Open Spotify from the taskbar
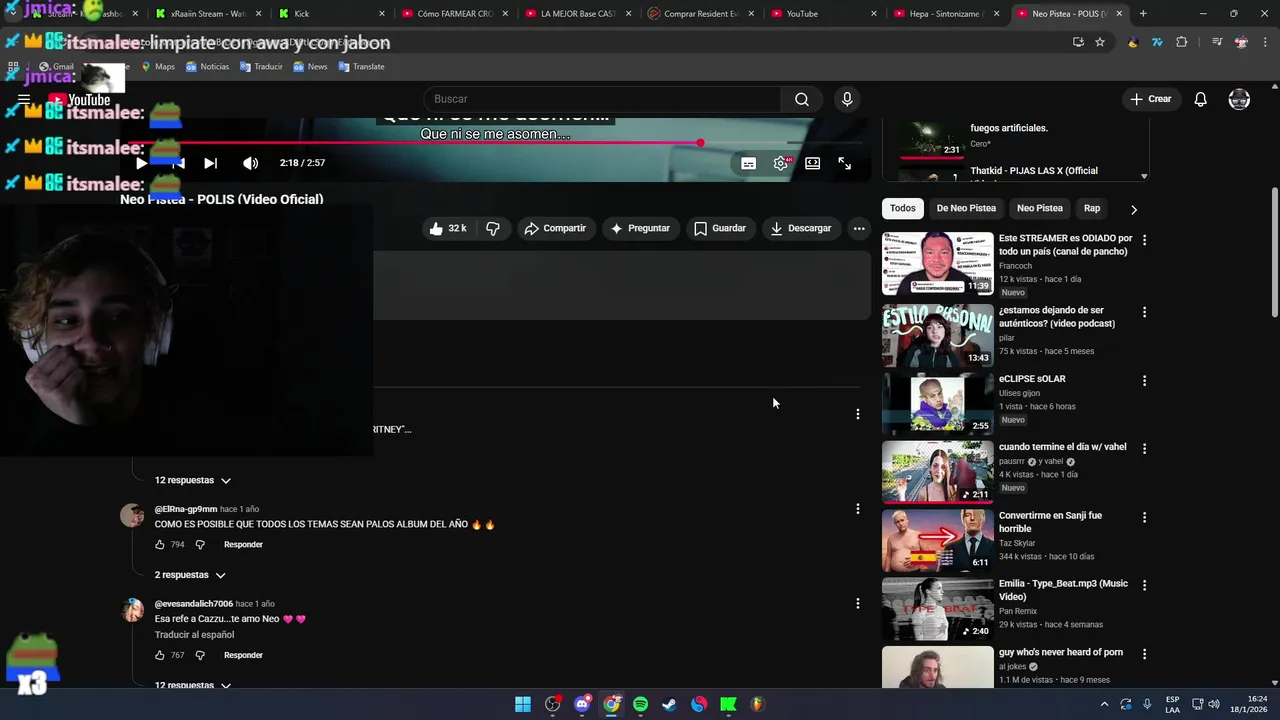 click(640, 704)
